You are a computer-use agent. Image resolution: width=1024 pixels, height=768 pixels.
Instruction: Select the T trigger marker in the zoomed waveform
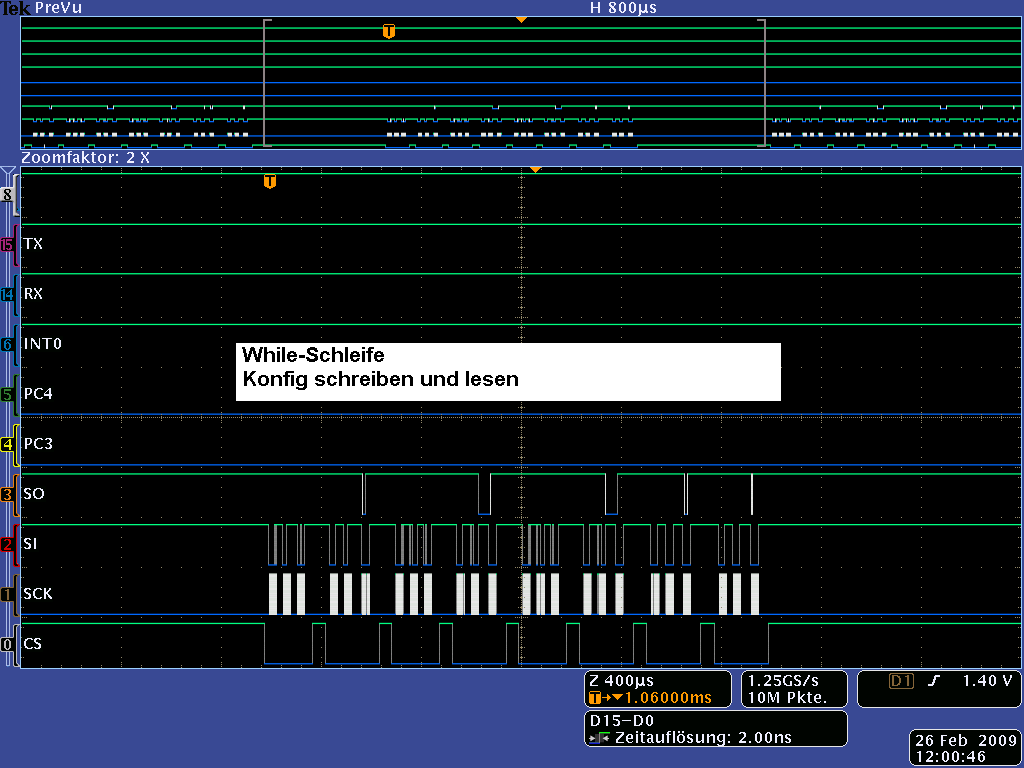click(x=270, y=182)
